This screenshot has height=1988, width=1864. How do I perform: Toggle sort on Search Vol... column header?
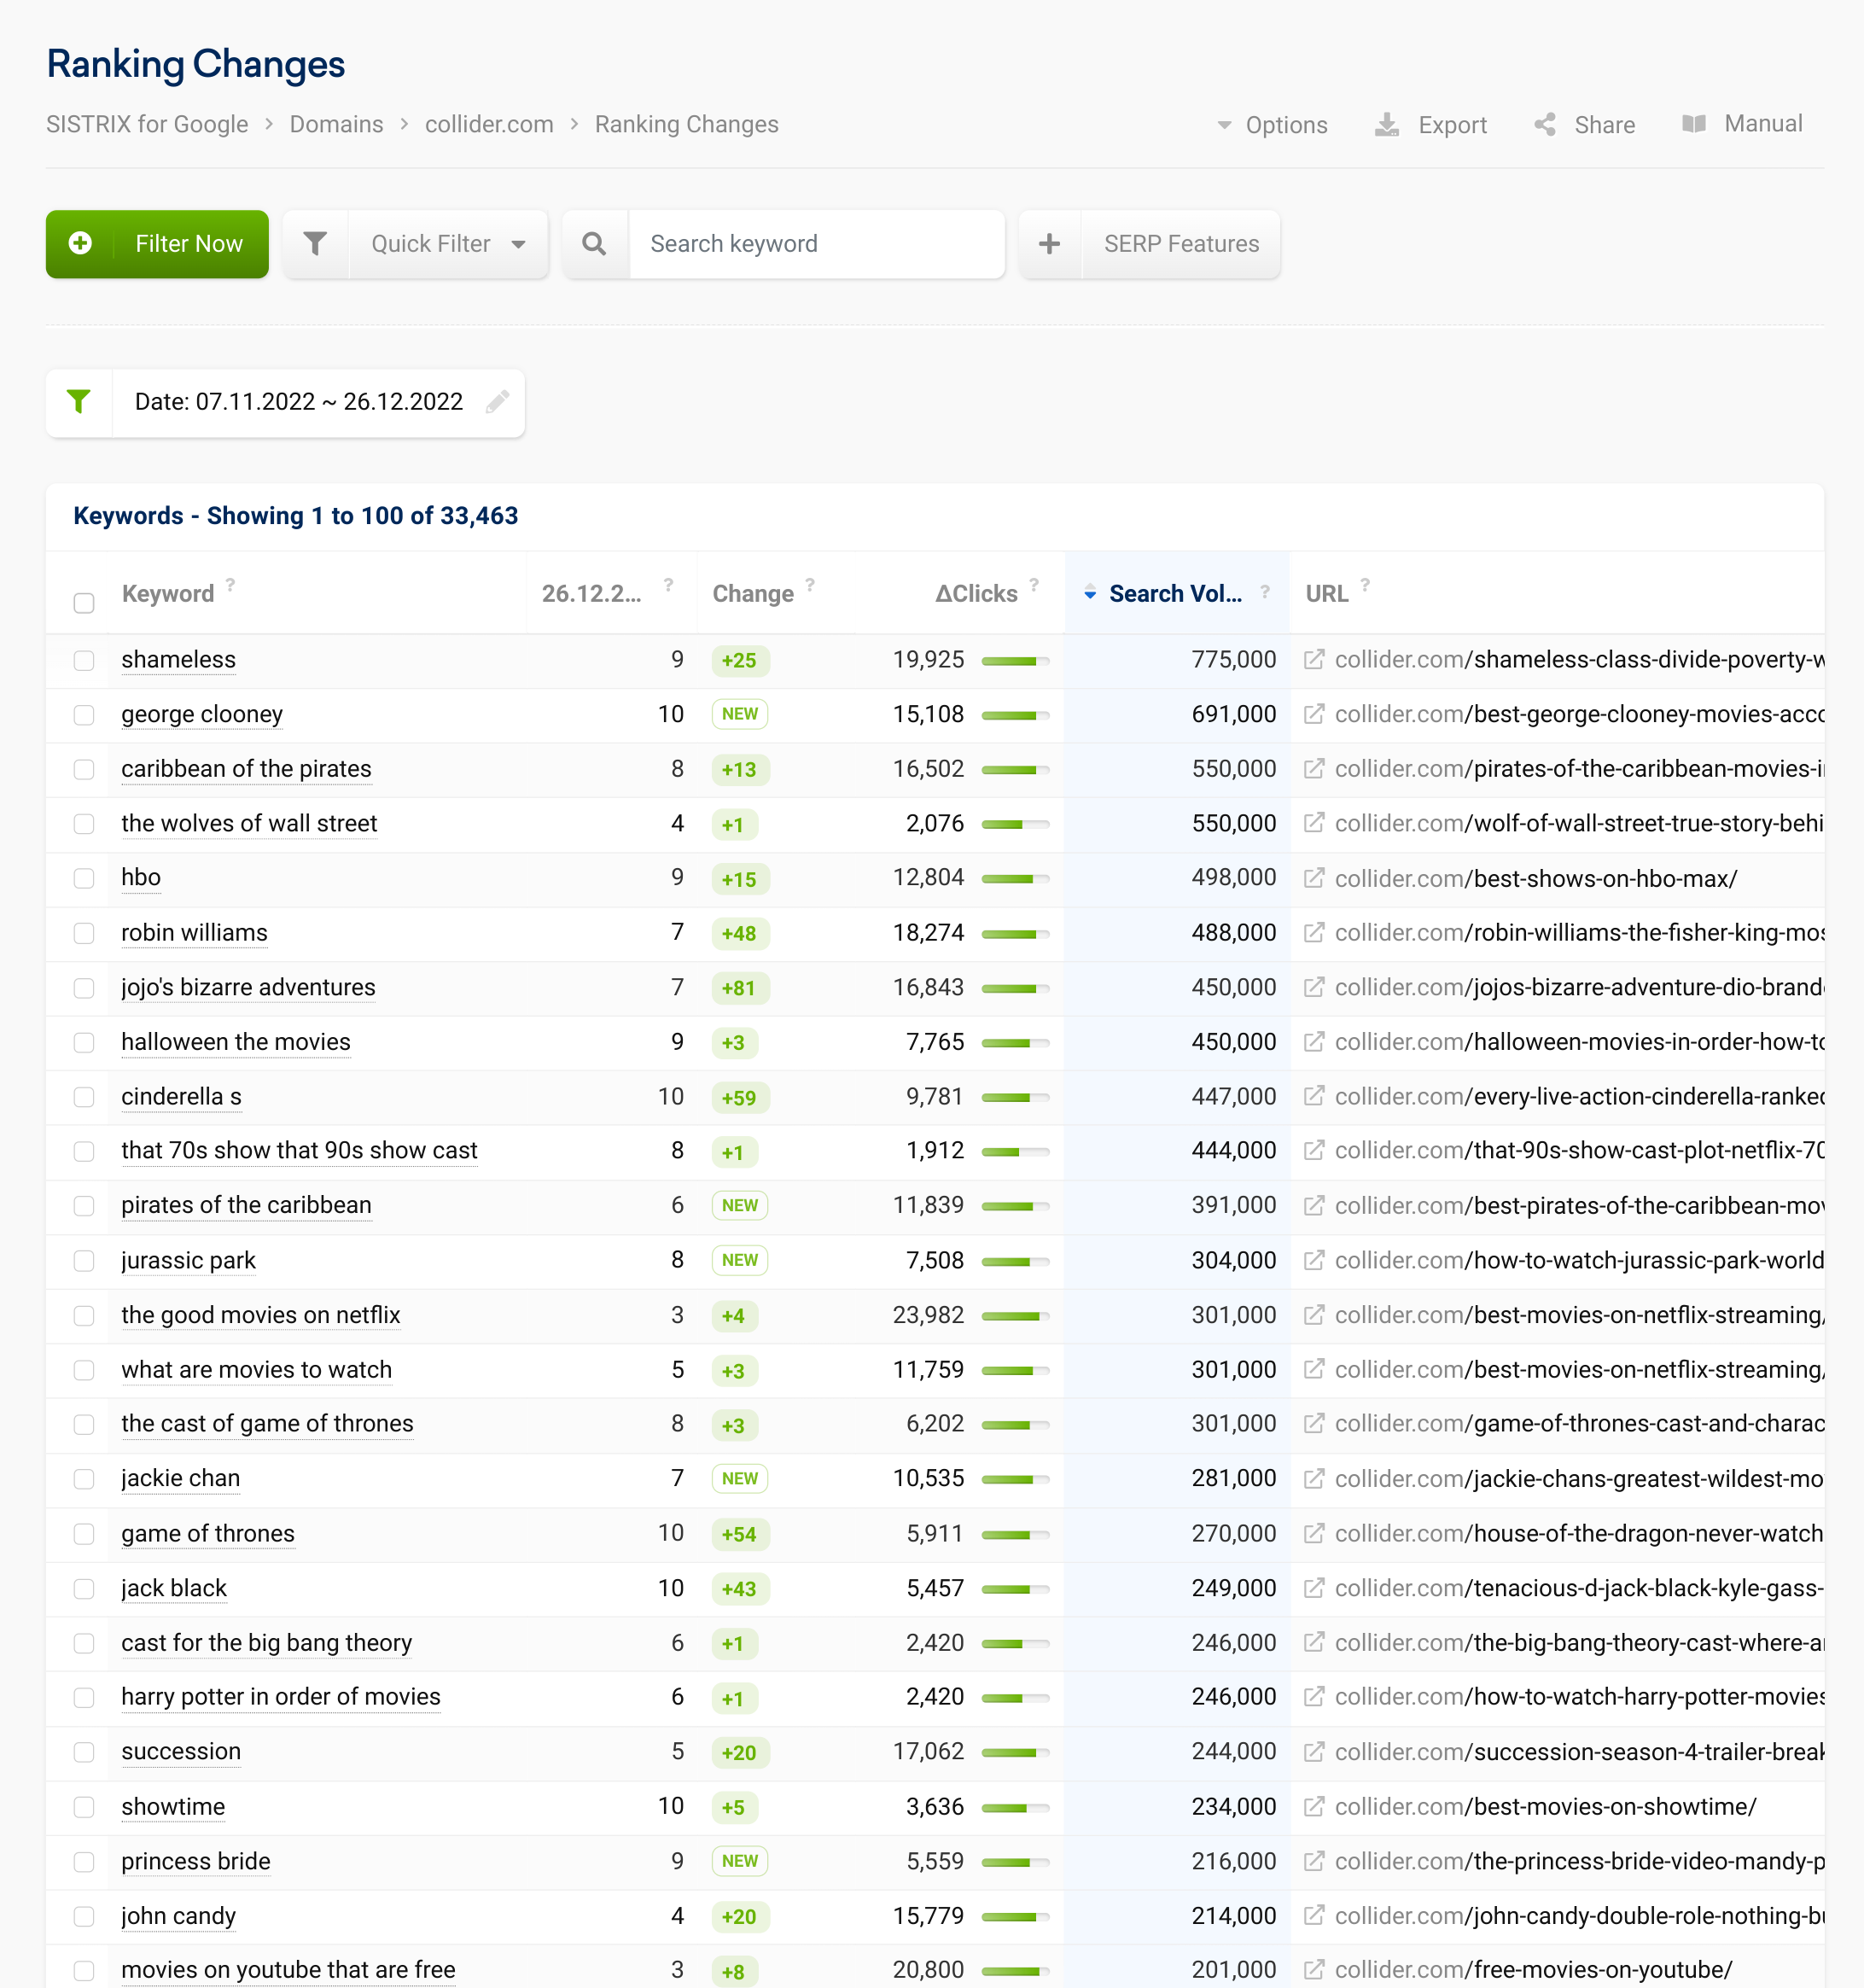point(1175,594)
